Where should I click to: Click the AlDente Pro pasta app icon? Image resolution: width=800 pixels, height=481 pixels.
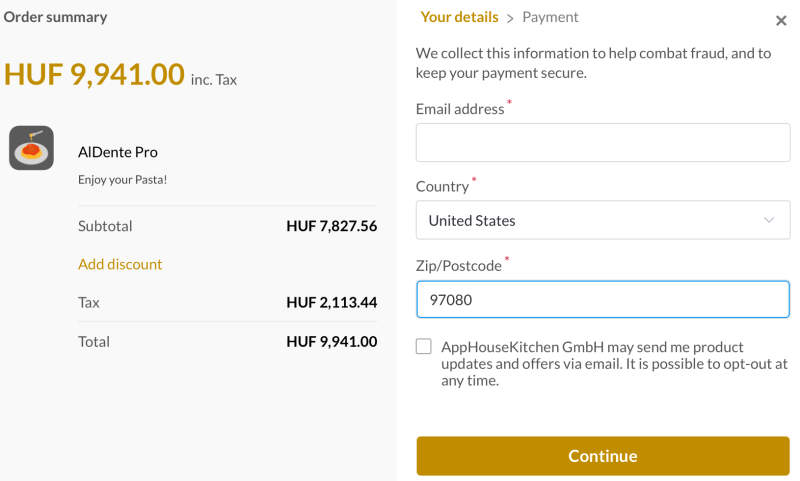point(31,148)
